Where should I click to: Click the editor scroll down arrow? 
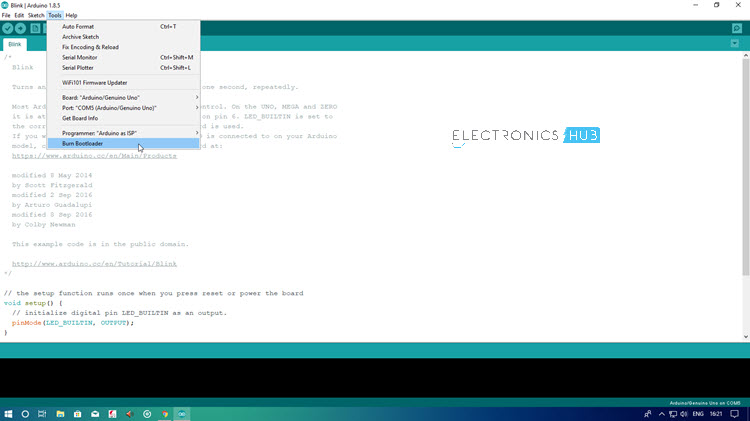pos(746,336)
